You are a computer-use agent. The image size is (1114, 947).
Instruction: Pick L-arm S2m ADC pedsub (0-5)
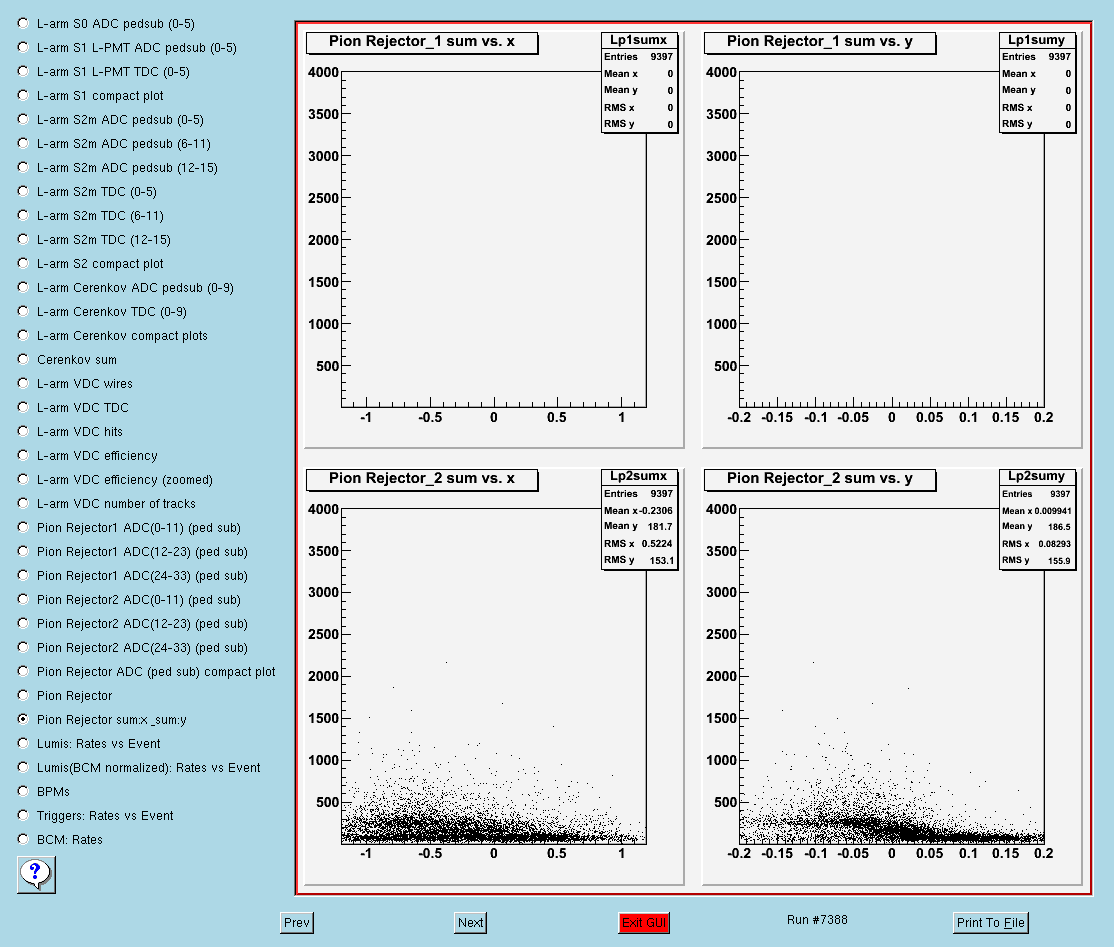pos(23,119)
